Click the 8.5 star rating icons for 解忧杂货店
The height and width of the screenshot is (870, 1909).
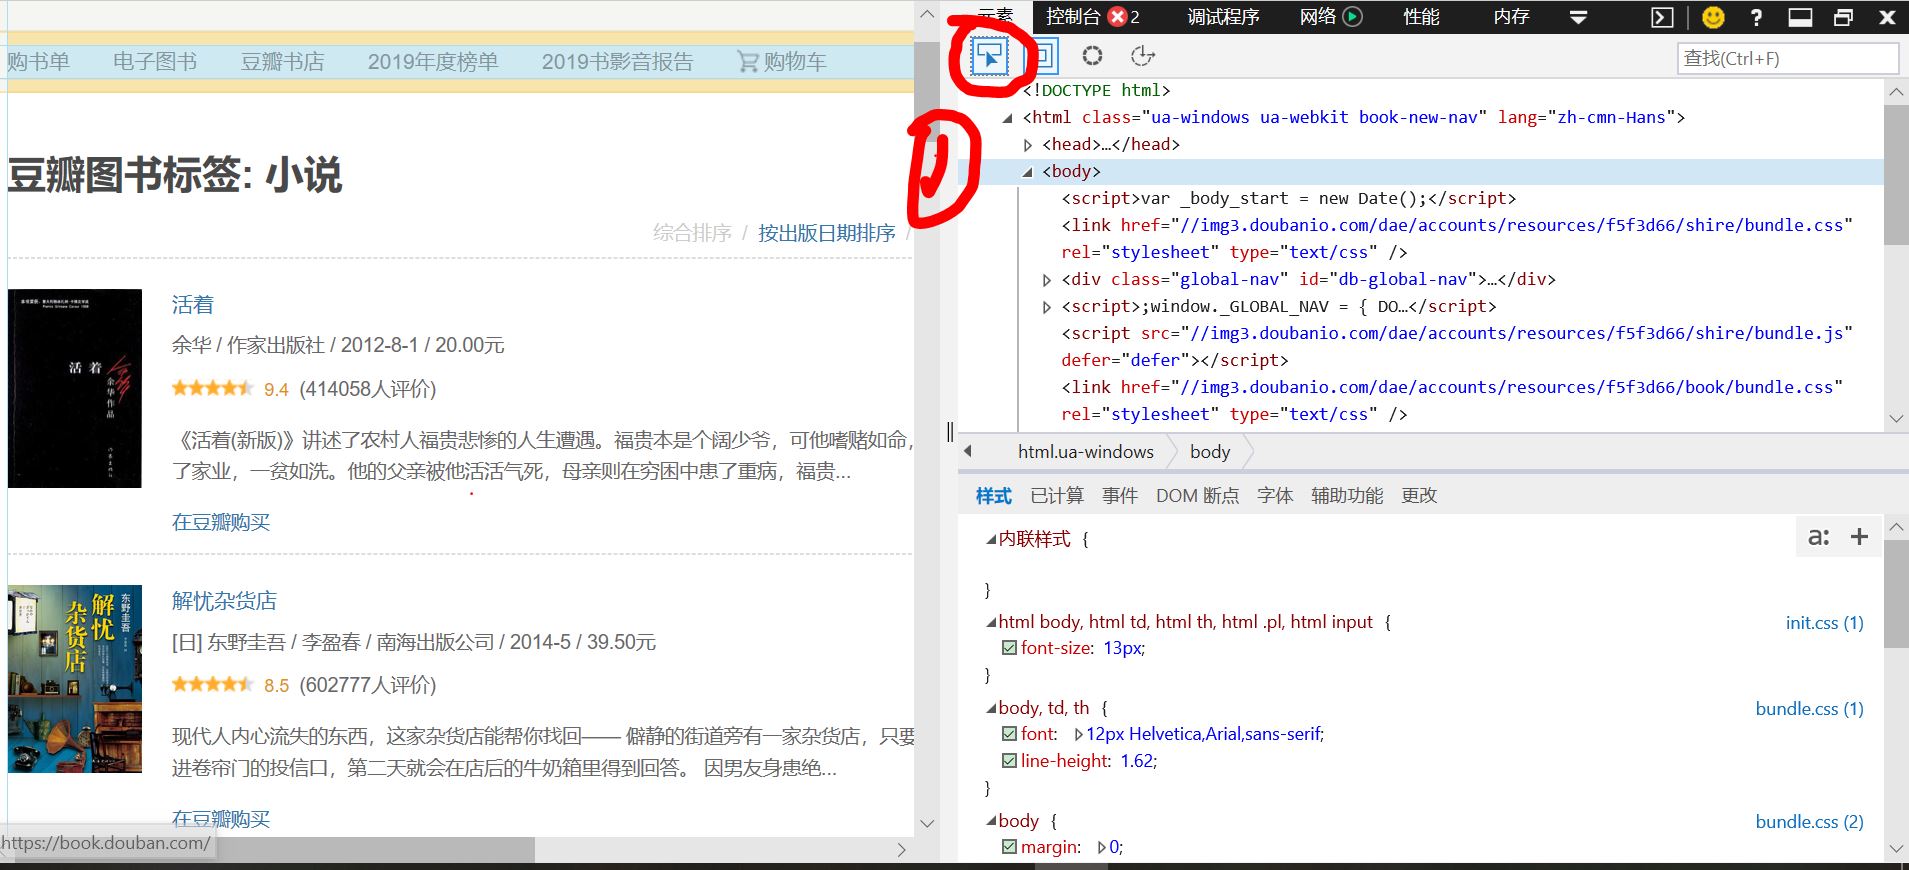tap(212, 684)
